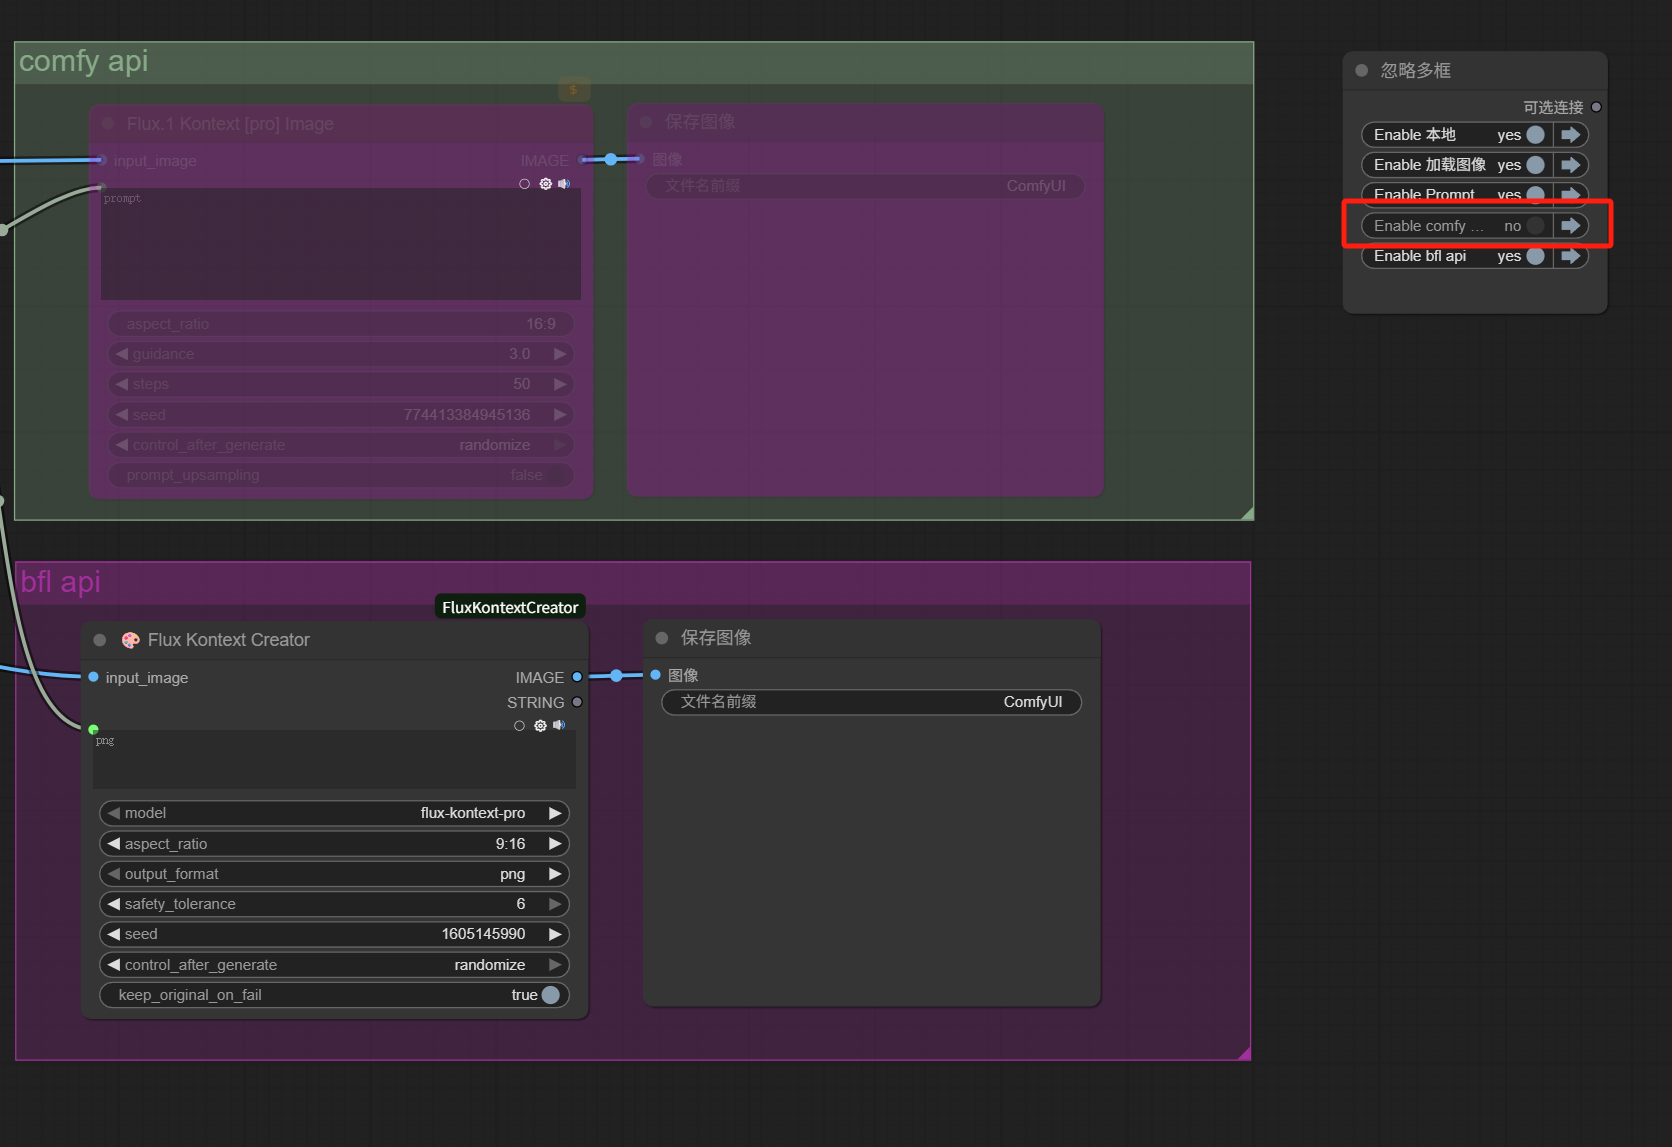Toggle keep_original_on_fail switch
This screenshot has width=1672, height=1147.
(550, 995)
